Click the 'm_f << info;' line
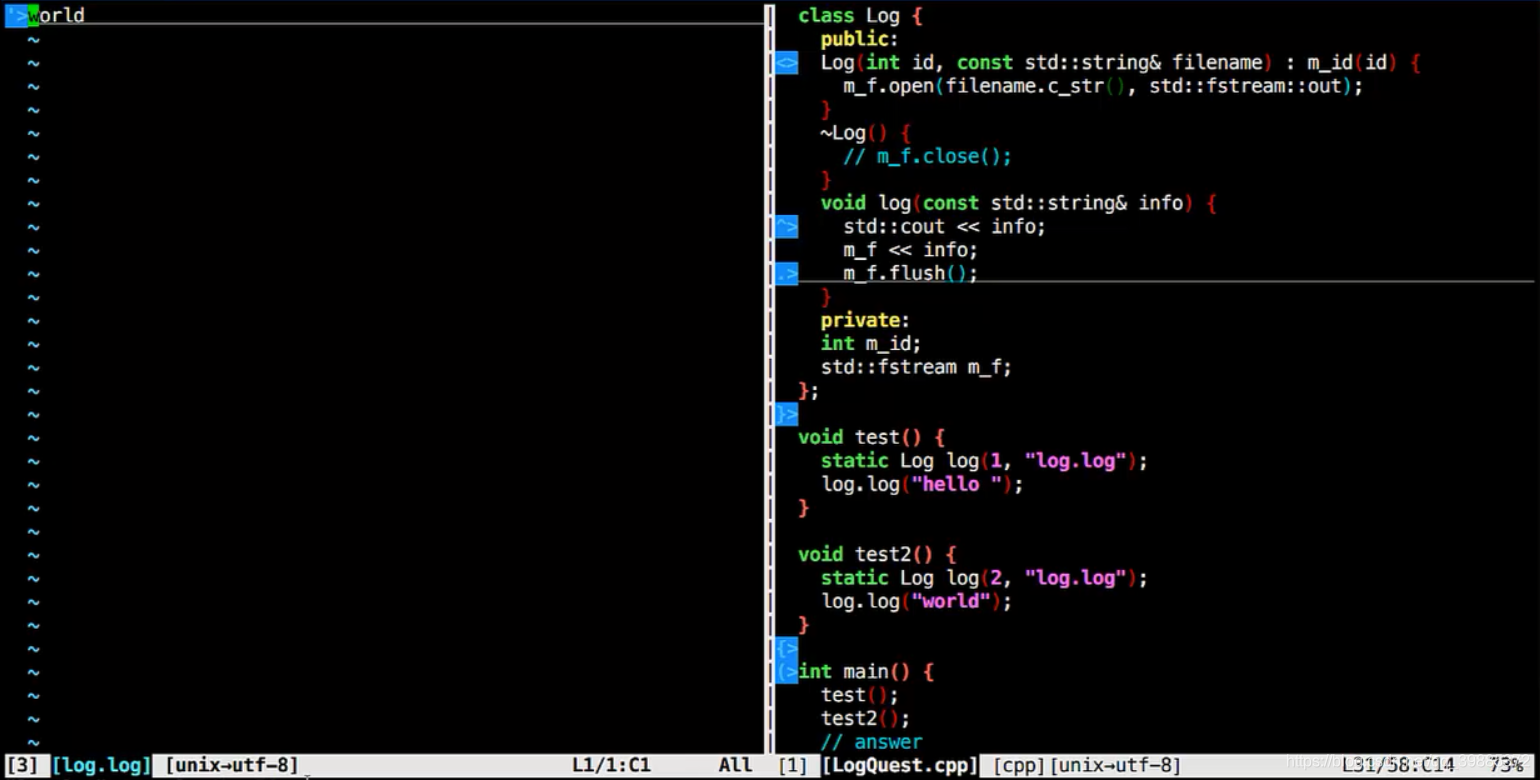 point(910,250)
